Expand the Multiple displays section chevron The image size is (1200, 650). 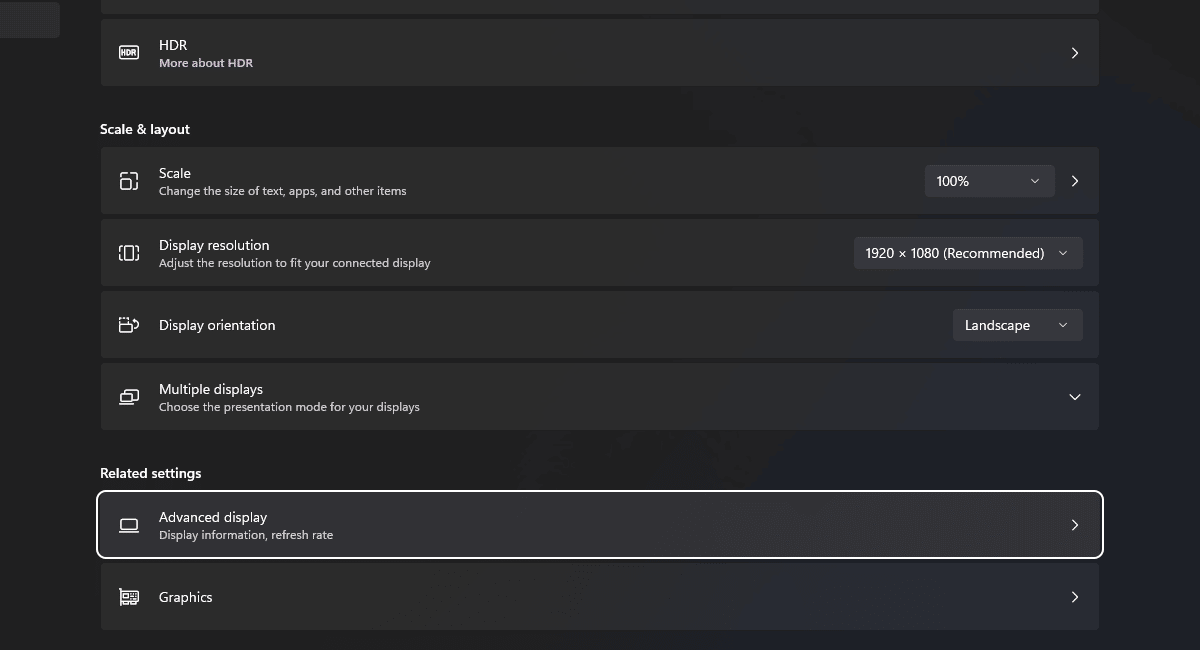[x=1075, y=397]
